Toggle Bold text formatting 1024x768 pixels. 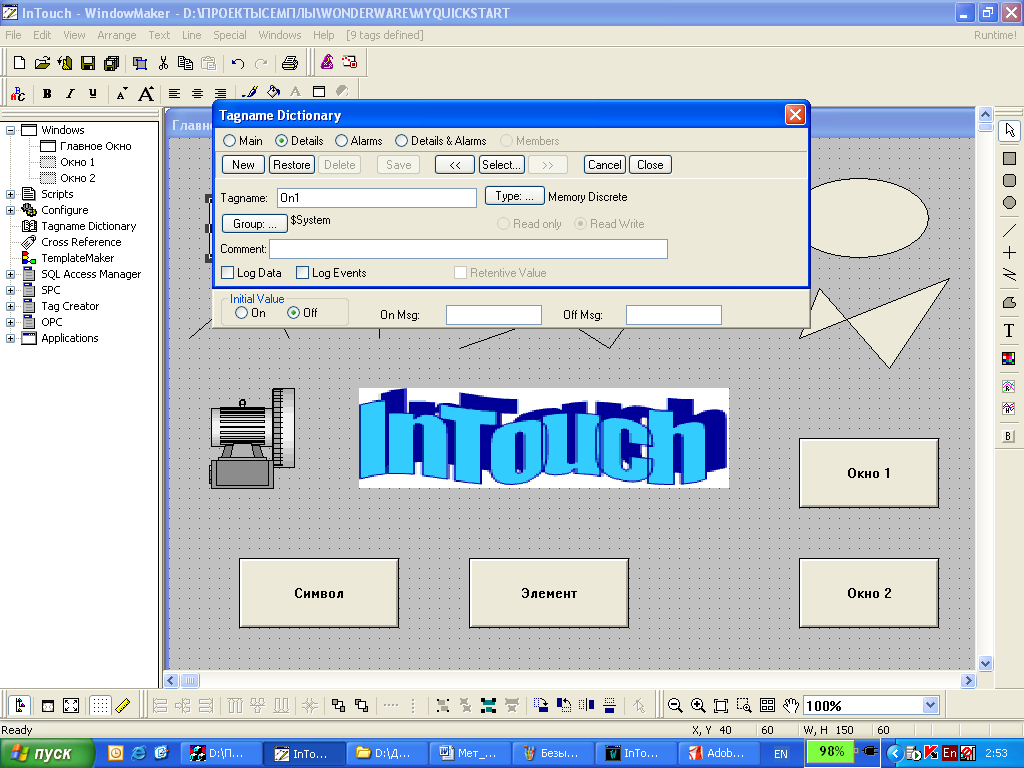[x=47, y=93]
